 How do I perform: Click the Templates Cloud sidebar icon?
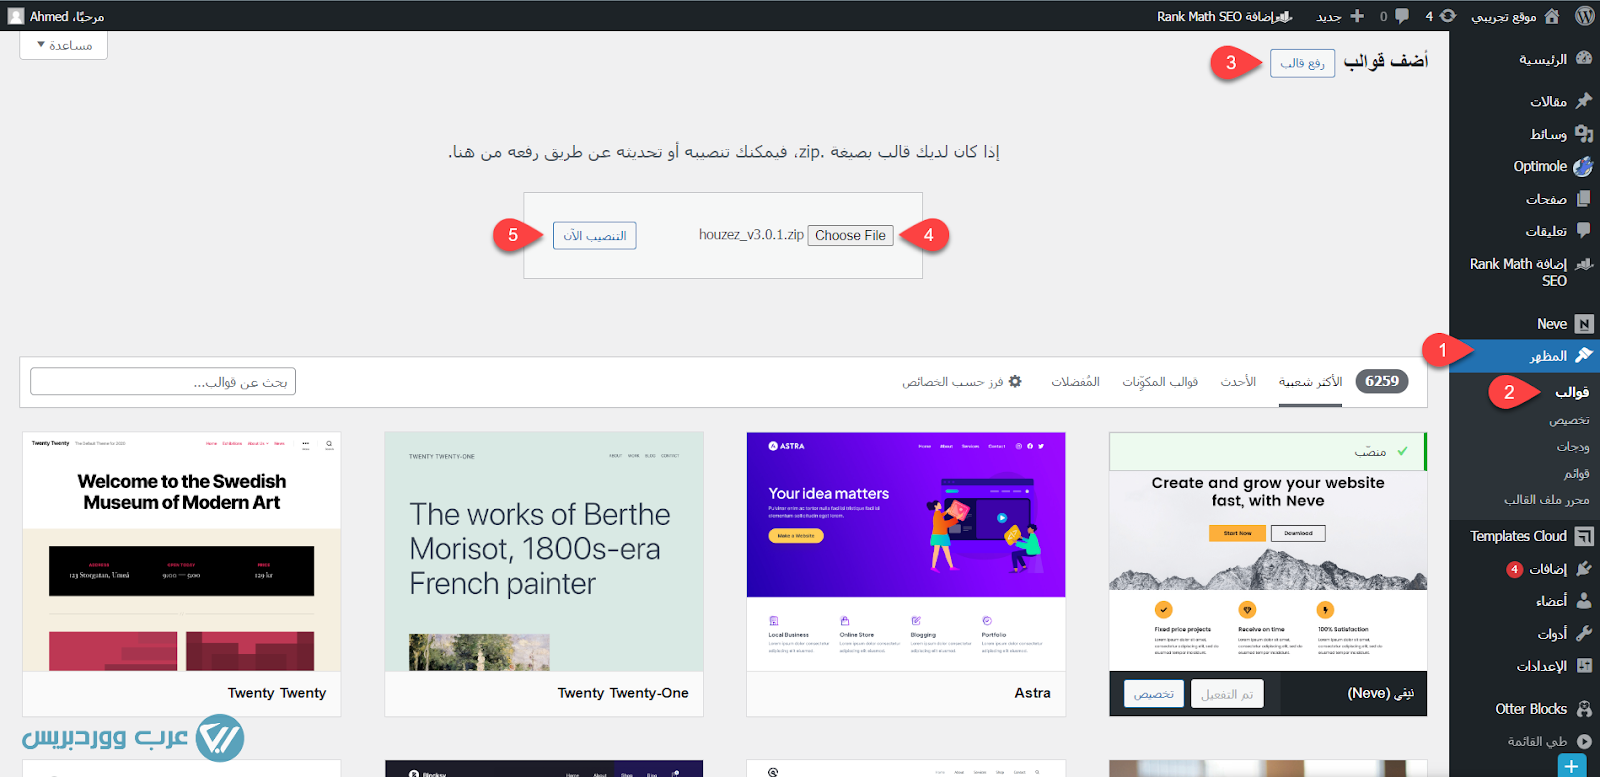click(x=1584, y=537)
